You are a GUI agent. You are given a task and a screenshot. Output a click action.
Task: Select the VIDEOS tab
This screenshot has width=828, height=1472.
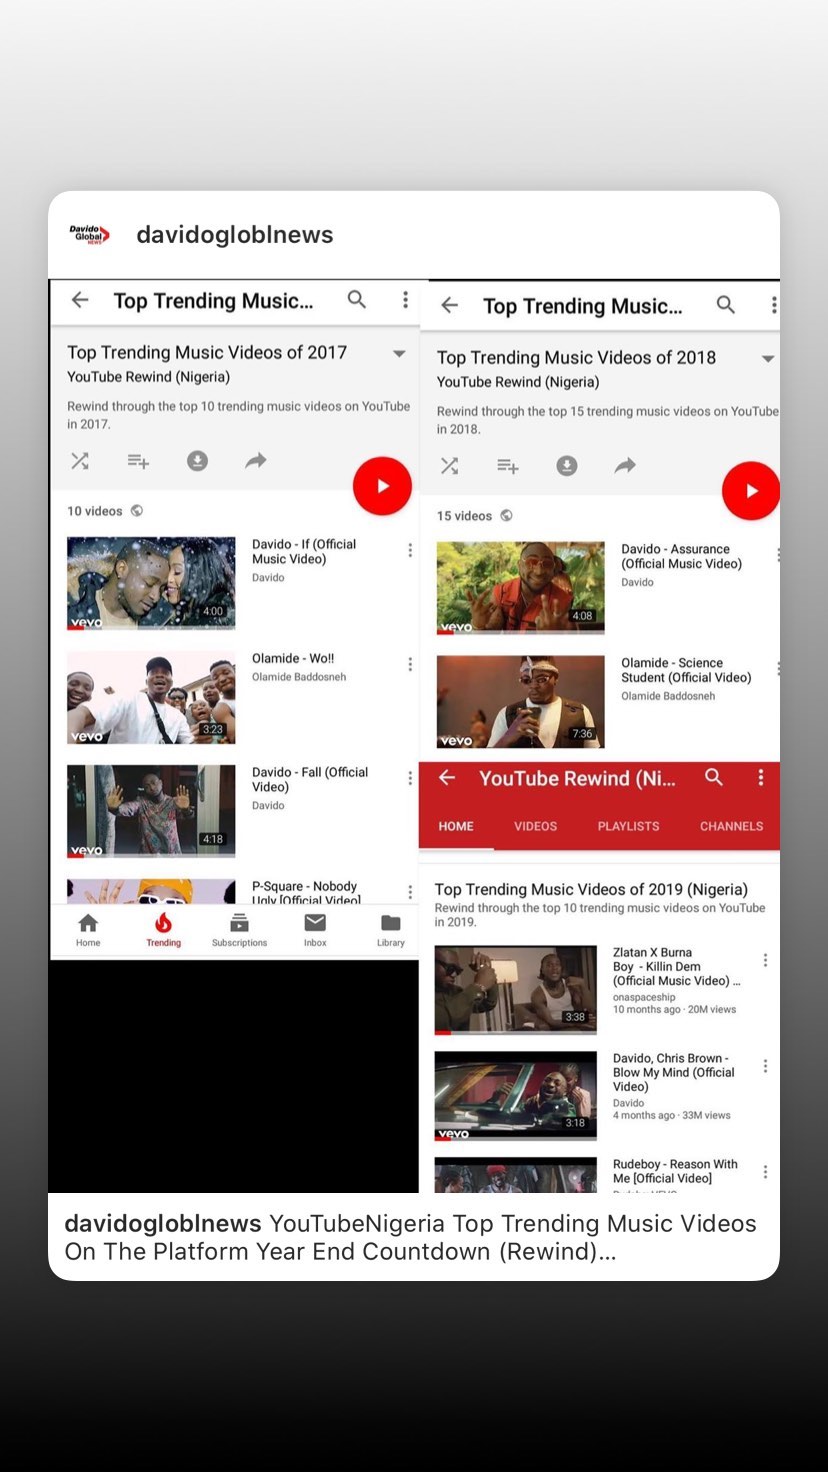[x=535, y=826]
